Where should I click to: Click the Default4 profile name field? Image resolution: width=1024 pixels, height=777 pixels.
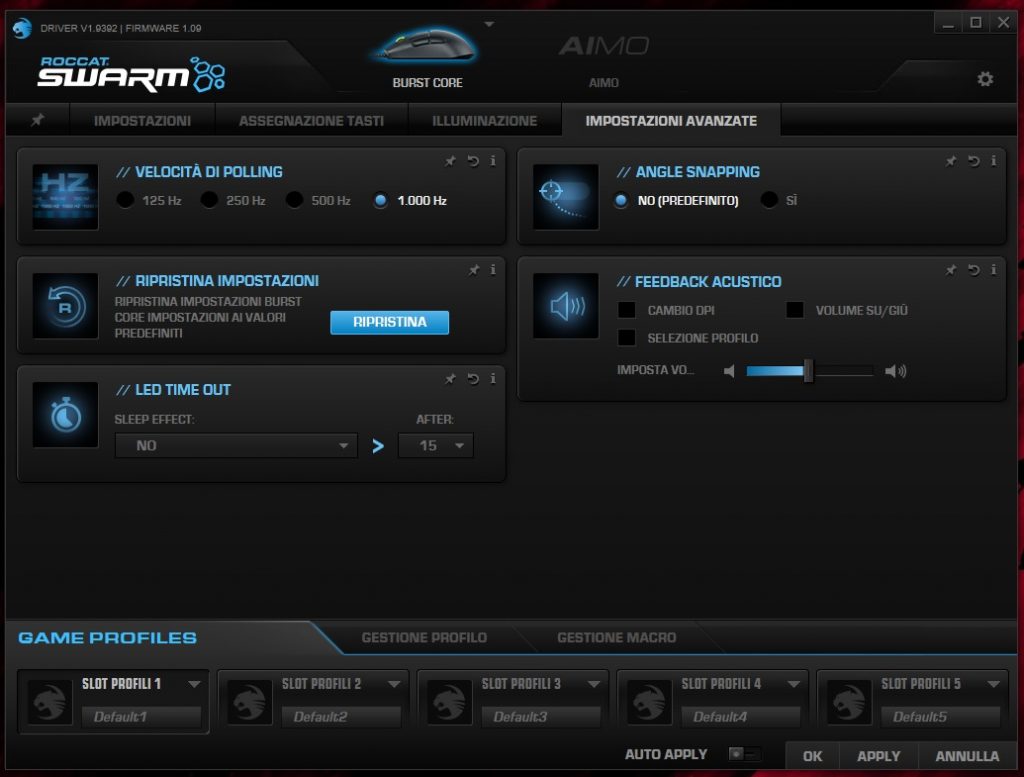pos(741,716)
